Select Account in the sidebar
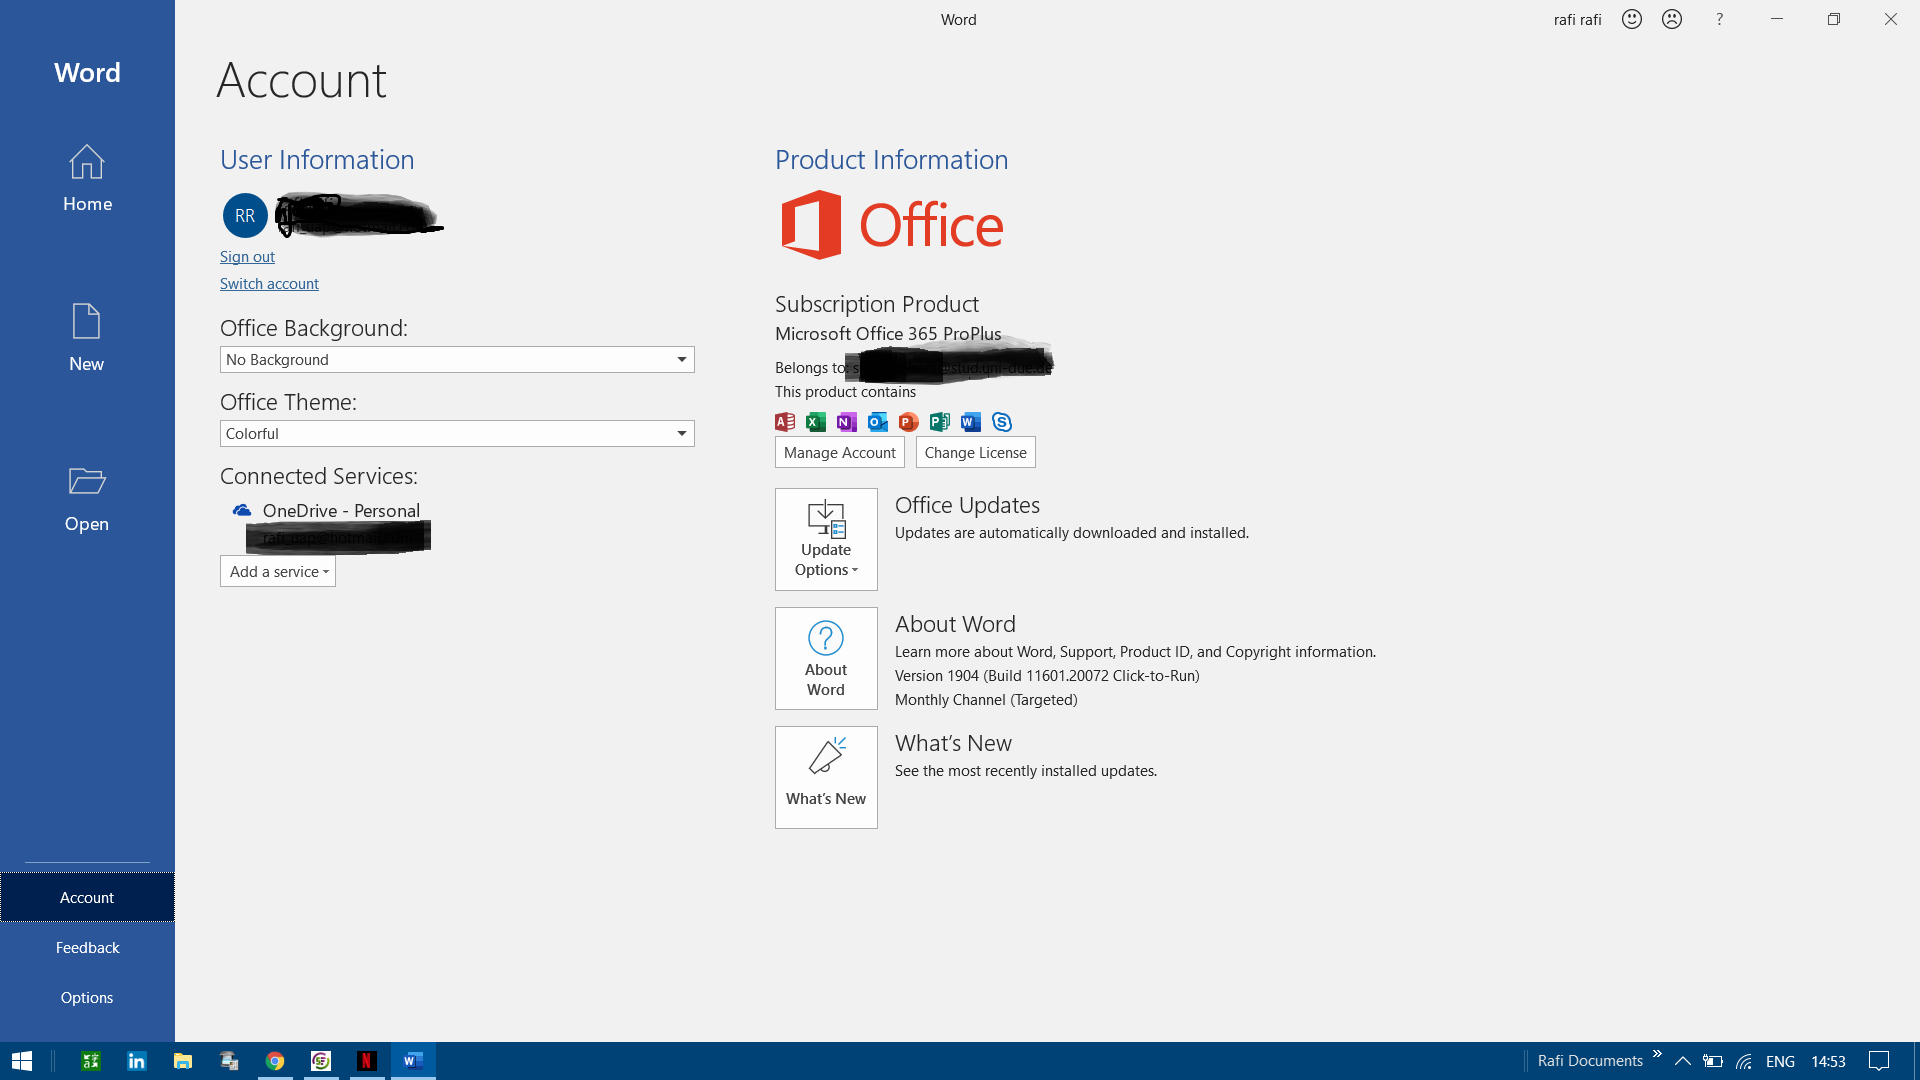 coord(87,898)
